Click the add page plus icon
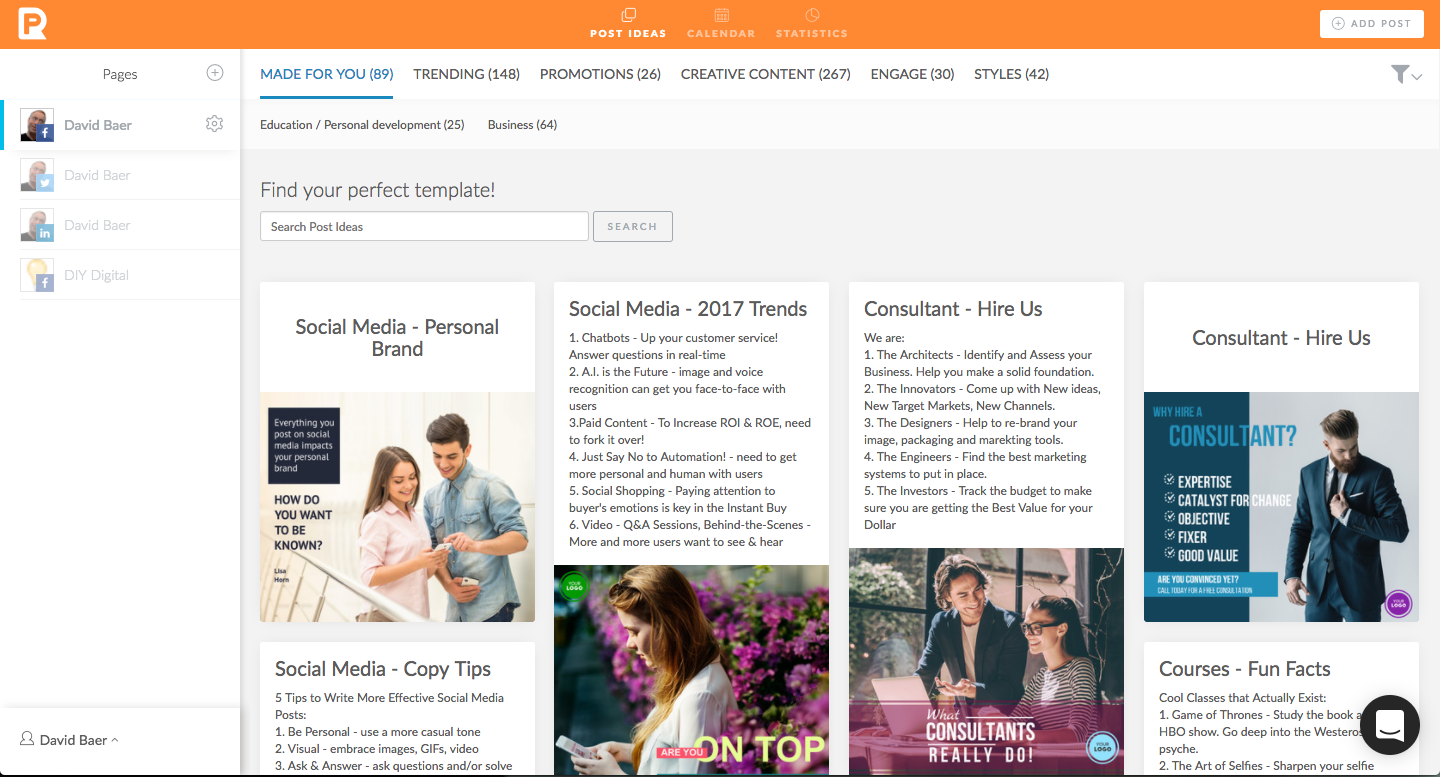The height and width of the screenshot is (777, 1440). click(x=214, y=73)
